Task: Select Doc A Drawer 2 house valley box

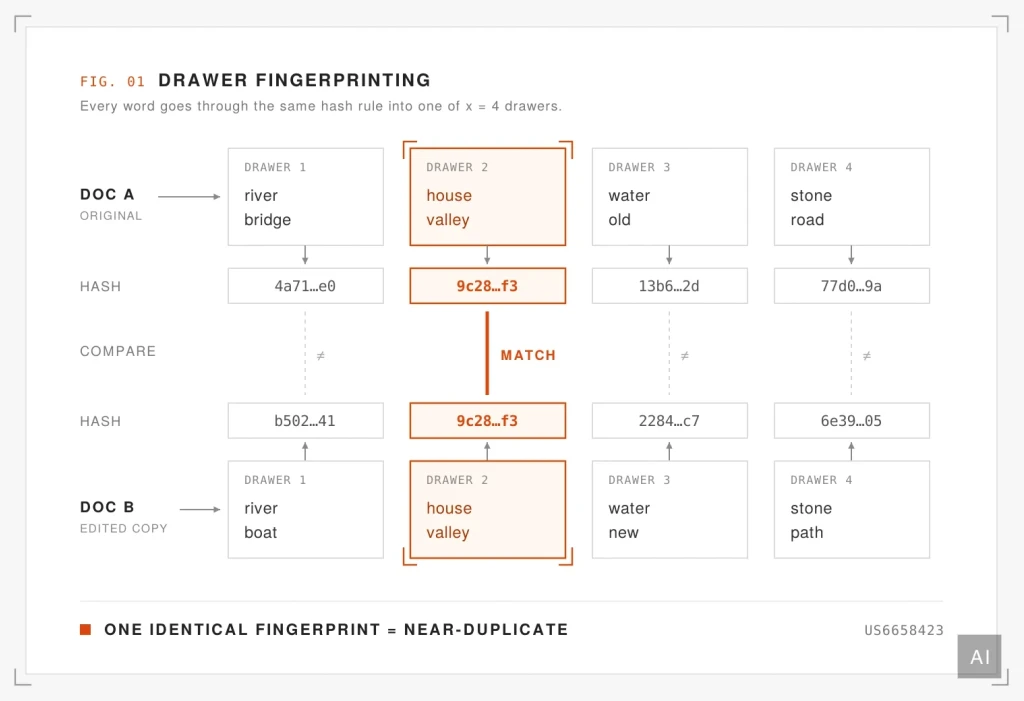Action: (x=487, y=197)
